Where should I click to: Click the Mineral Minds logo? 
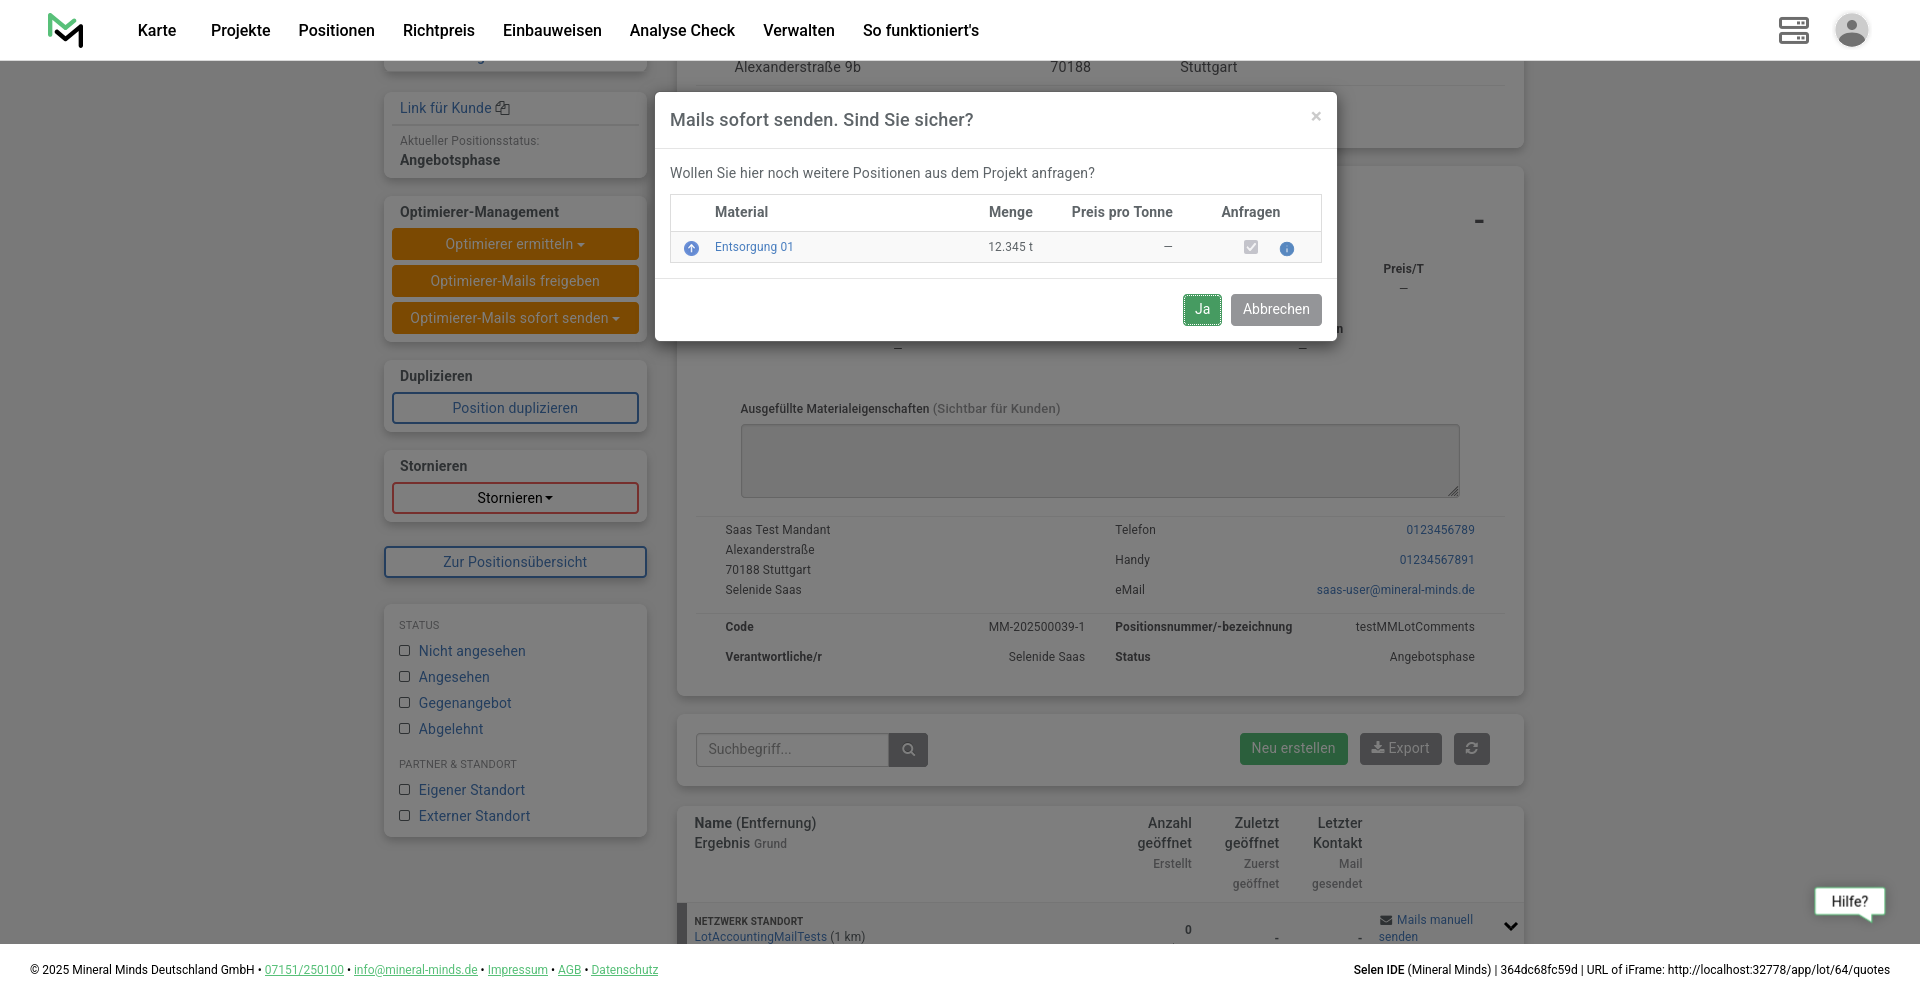[66, 30]
